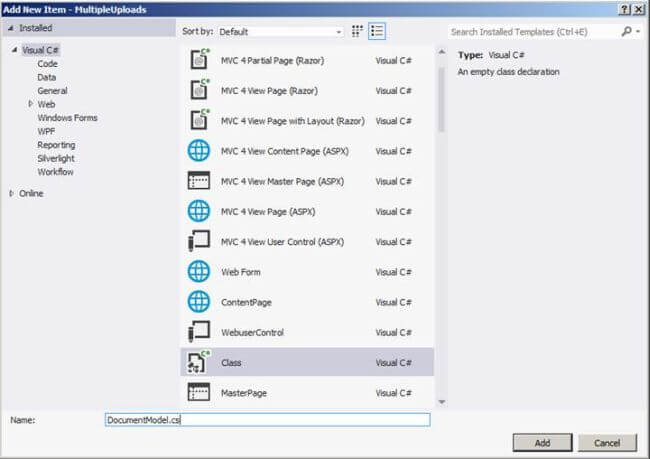The width and height of the screenshot is (650, 459).
Task: Select the Workflow category
Action: click(x=56, y=172)
